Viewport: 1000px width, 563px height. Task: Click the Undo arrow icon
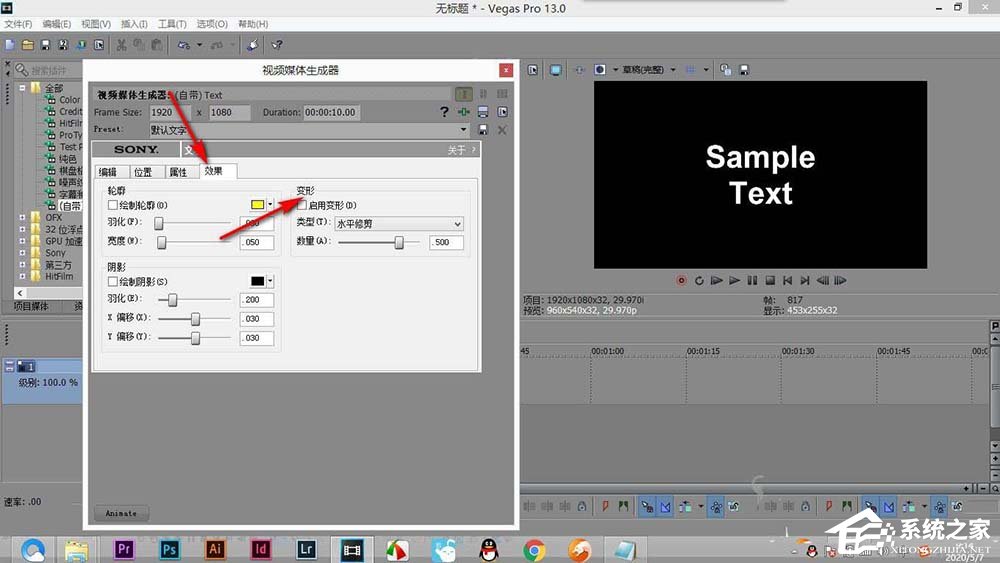coord(184,45)
